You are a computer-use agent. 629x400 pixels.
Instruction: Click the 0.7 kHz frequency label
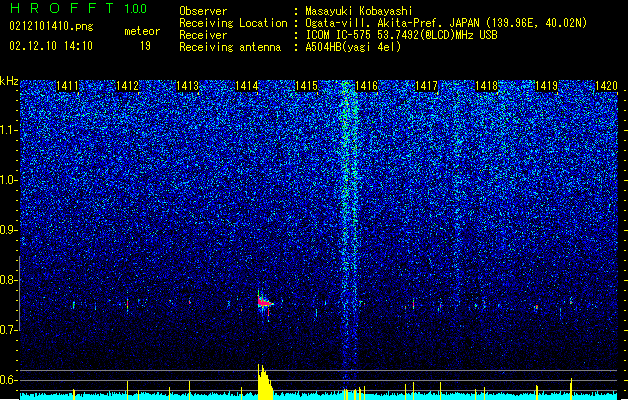tap(9, 330)
